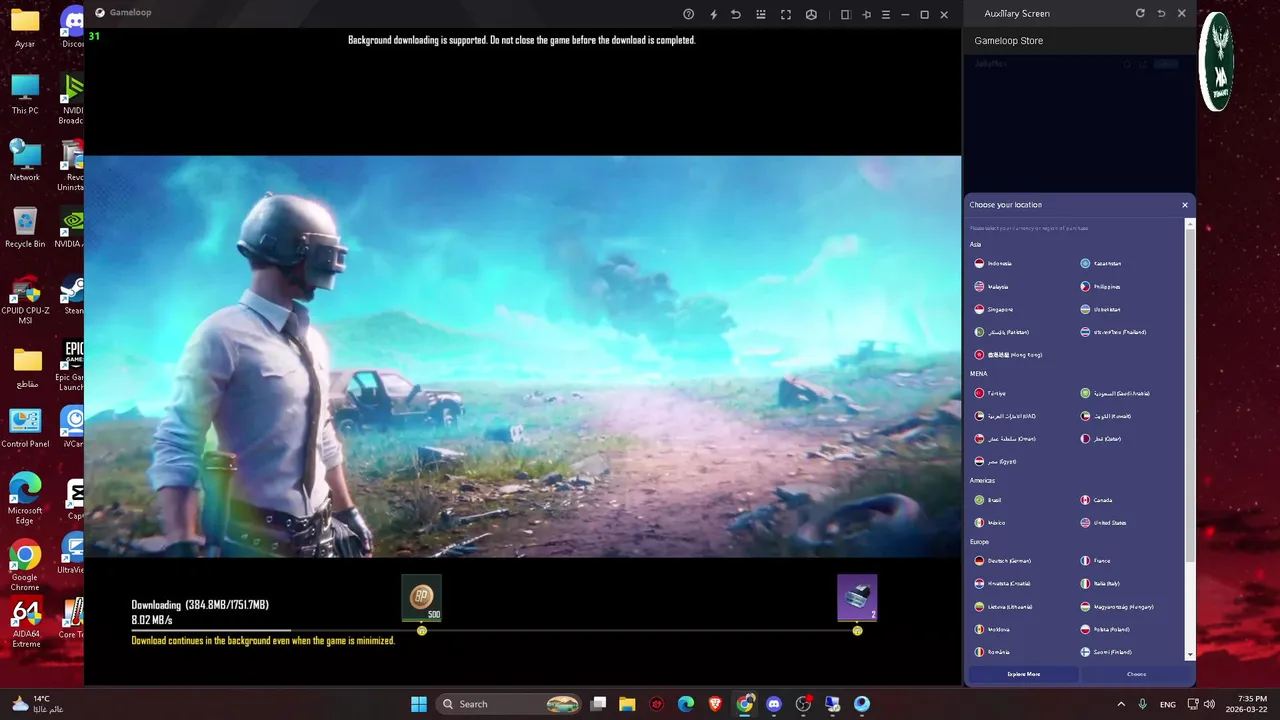Select Malaysia as location
Screen dimensions: 1280x720
pos(991,286)
